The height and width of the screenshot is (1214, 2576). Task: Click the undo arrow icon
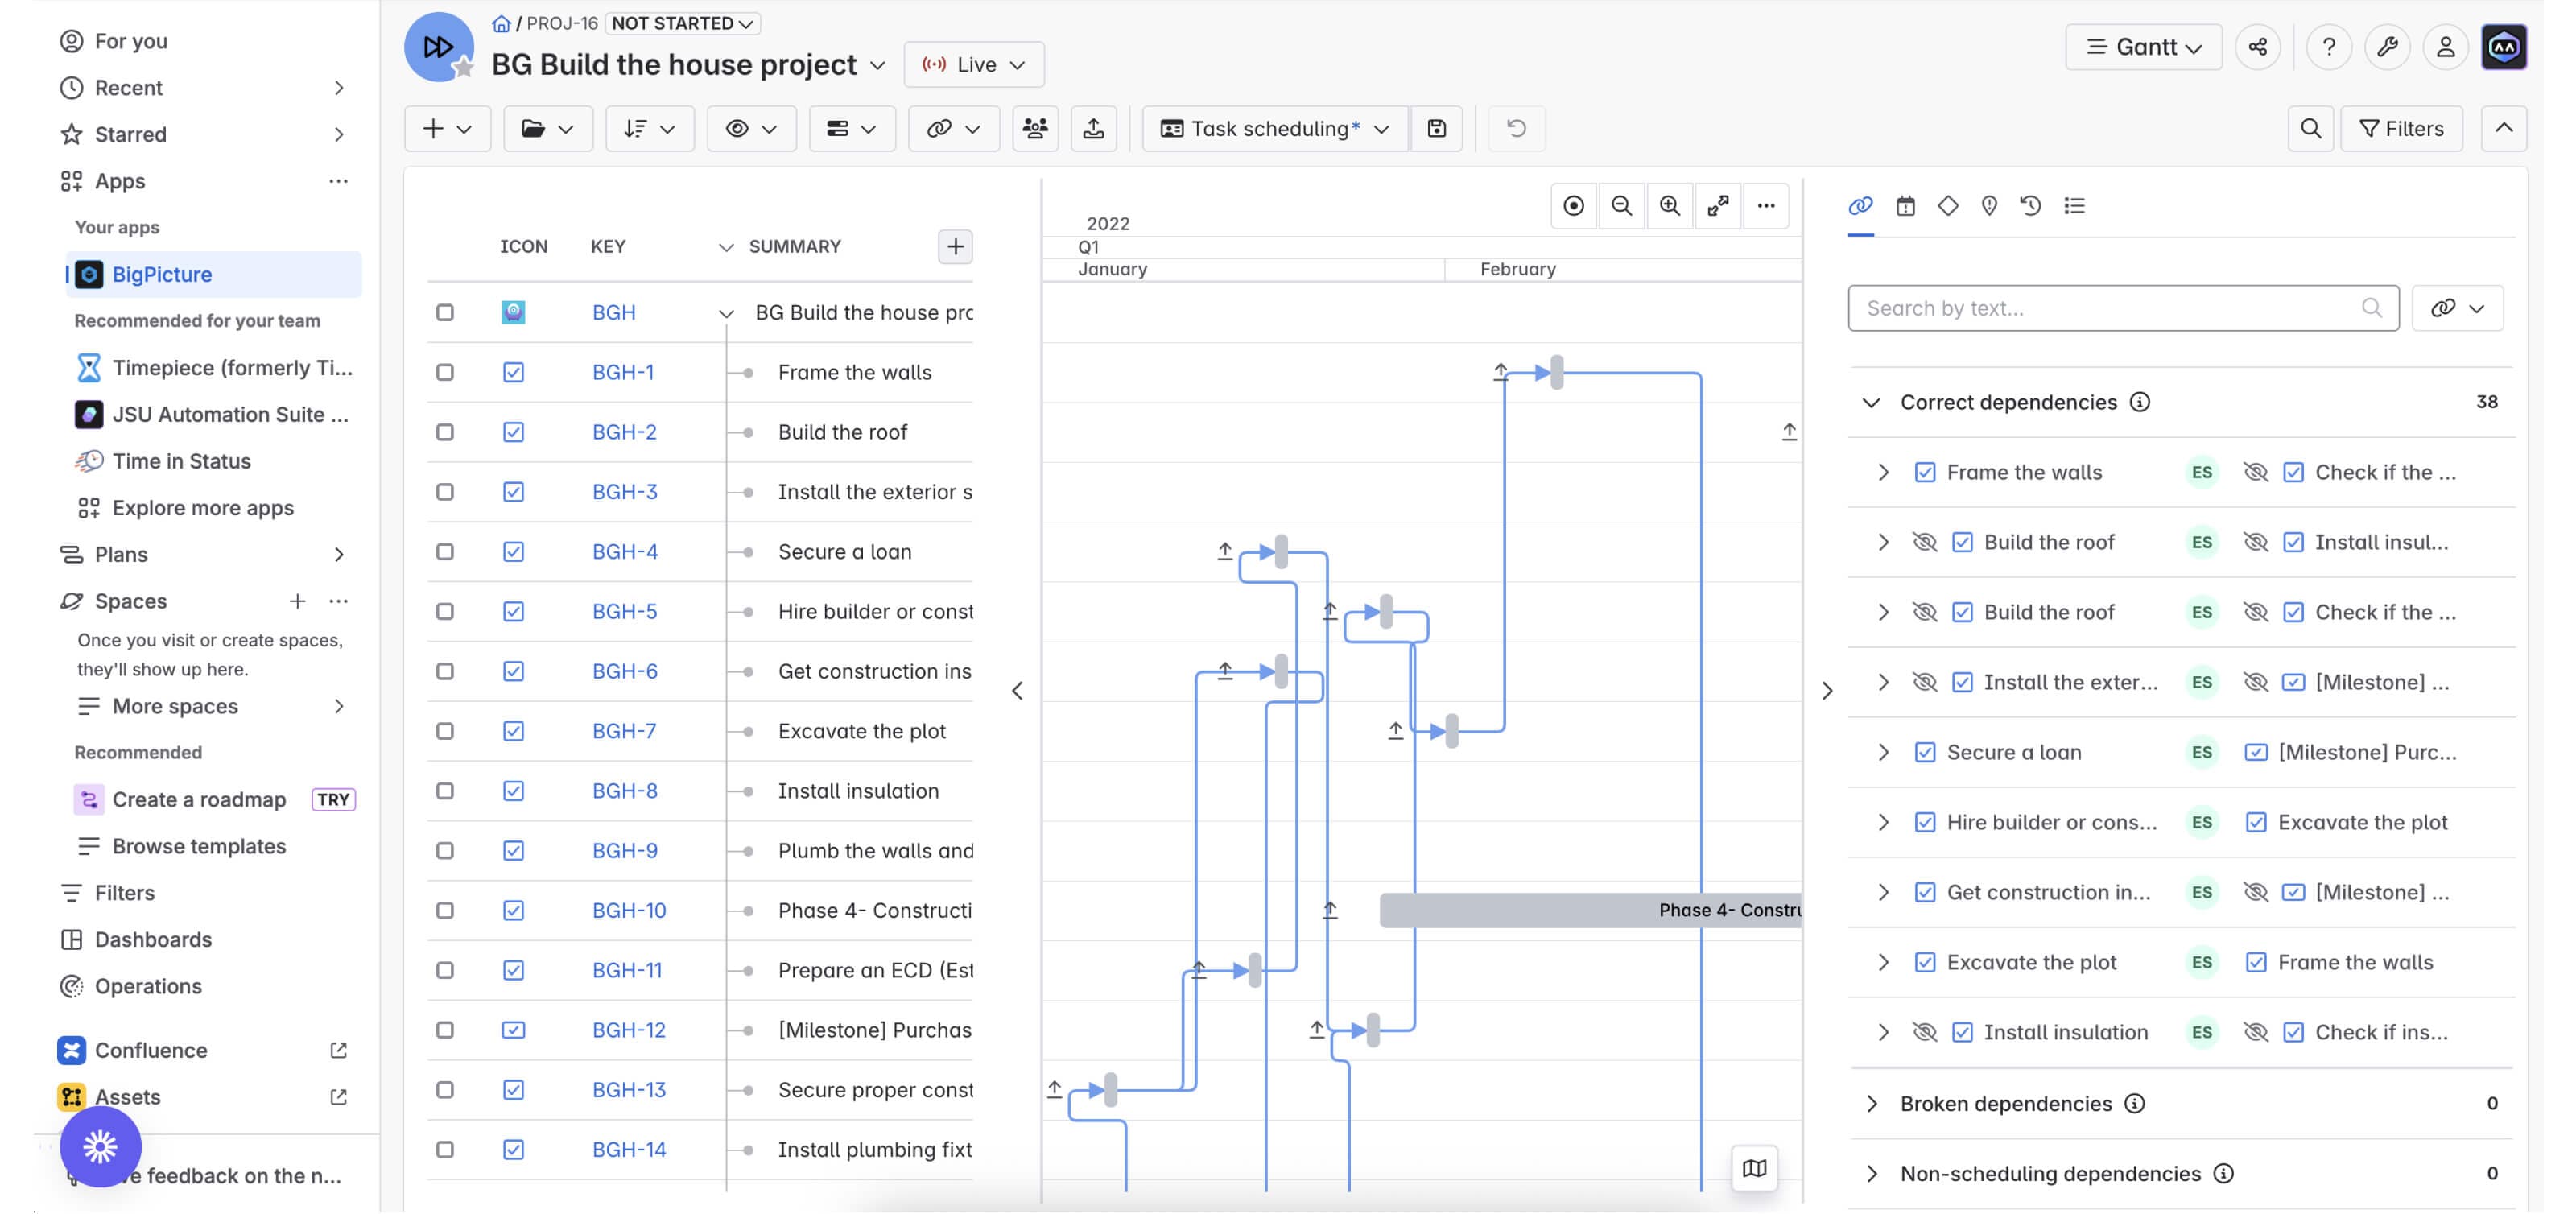pyautogui.click(x=1516, y=128)
